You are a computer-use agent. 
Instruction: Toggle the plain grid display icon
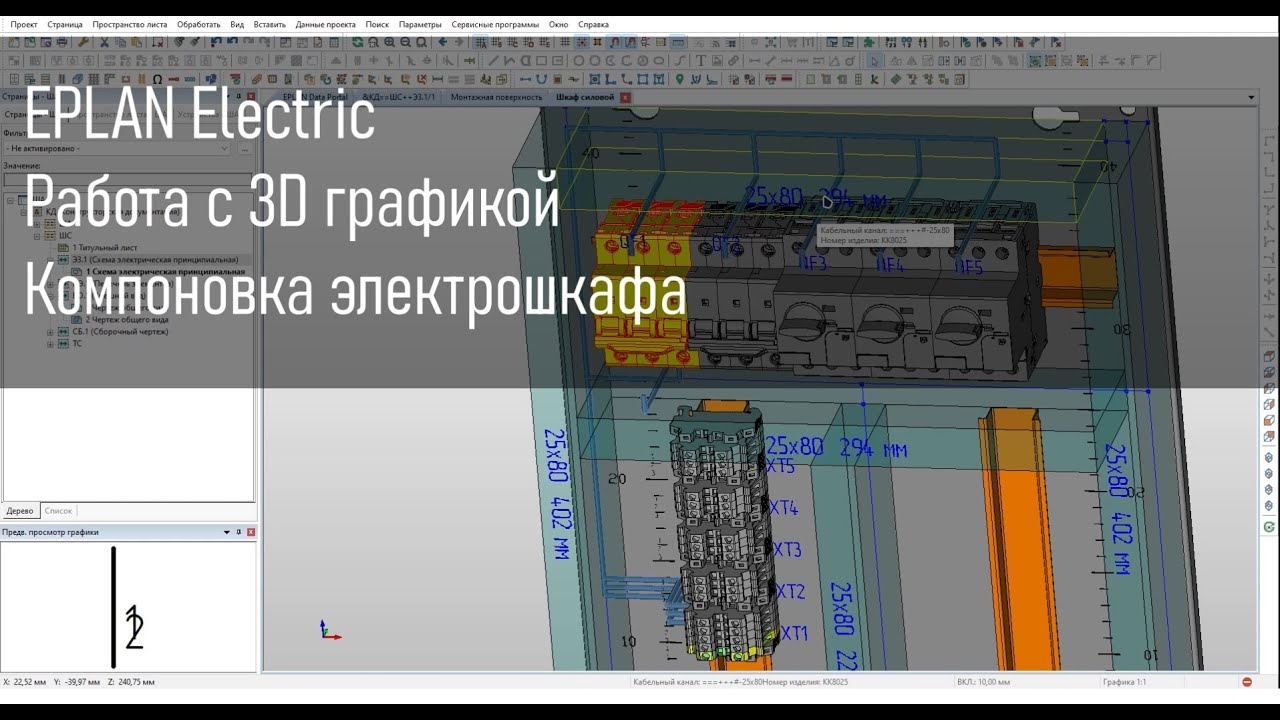[x=564, y=42]
